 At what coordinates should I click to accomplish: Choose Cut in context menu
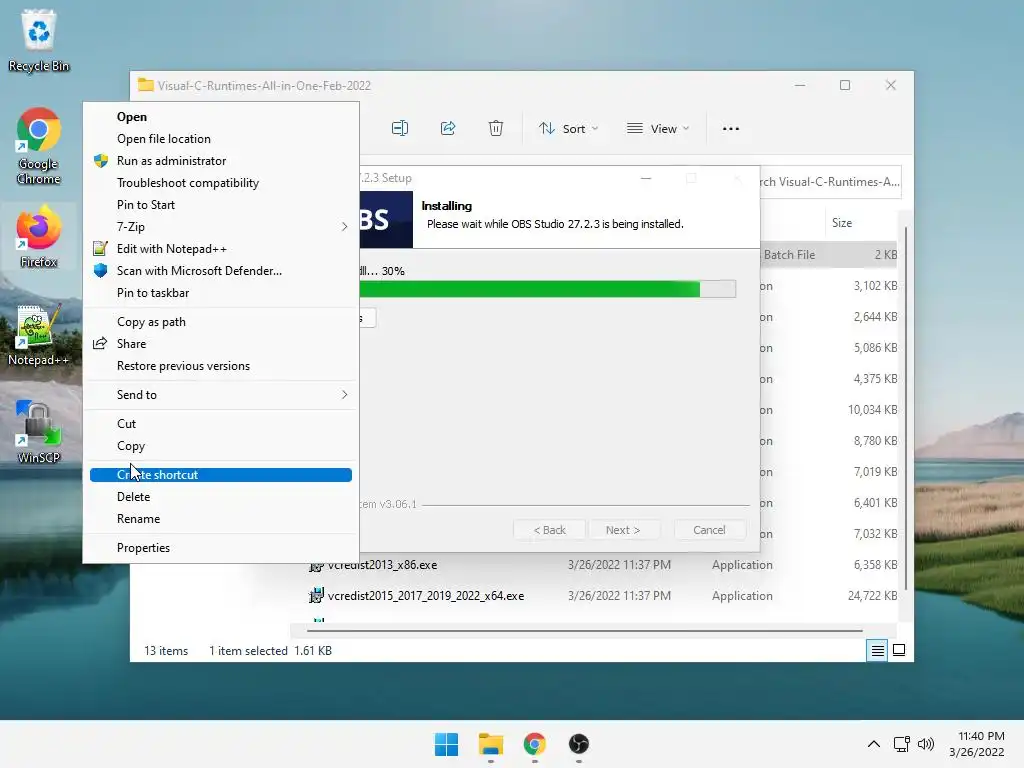click(x=221, y=424)
